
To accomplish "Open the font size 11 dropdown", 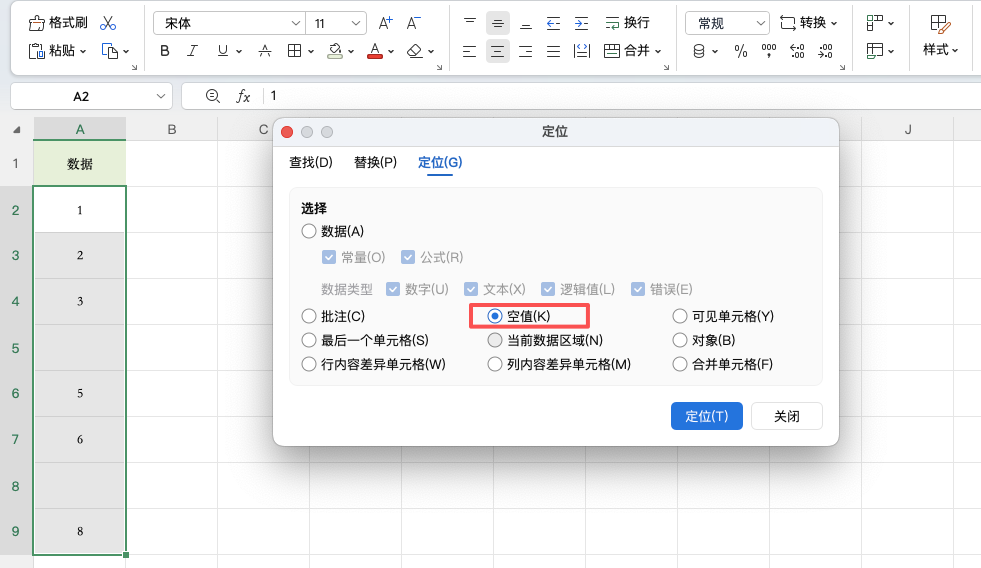I will click(x=355, y=23).
